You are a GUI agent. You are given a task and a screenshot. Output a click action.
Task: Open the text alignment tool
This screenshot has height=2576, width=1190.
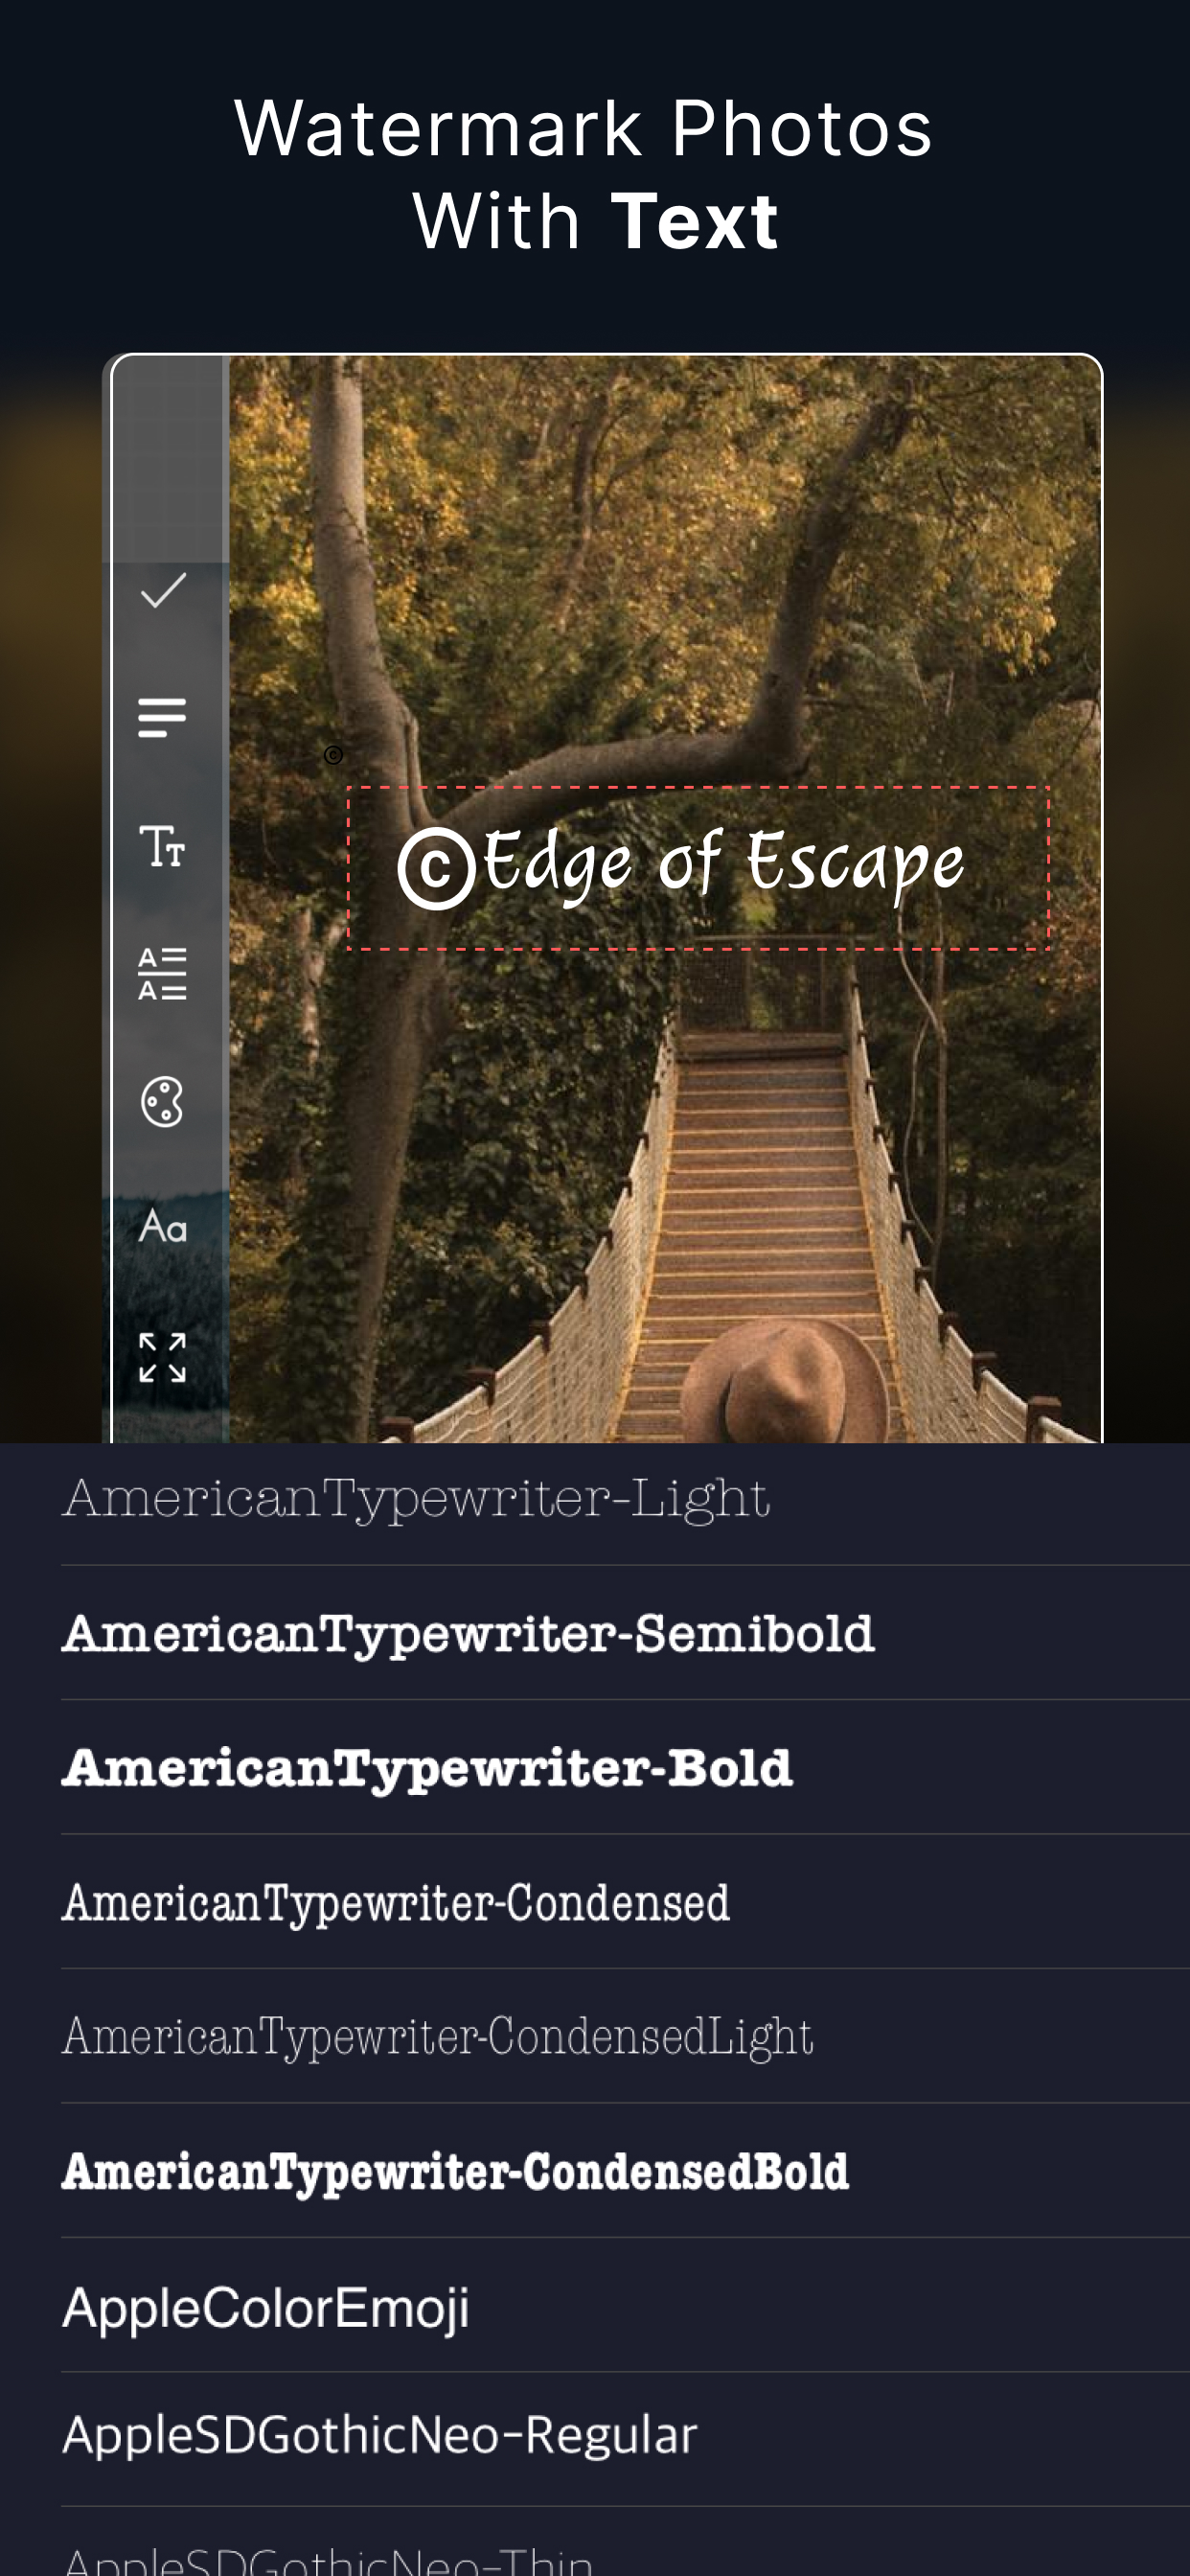coord(162,717)
